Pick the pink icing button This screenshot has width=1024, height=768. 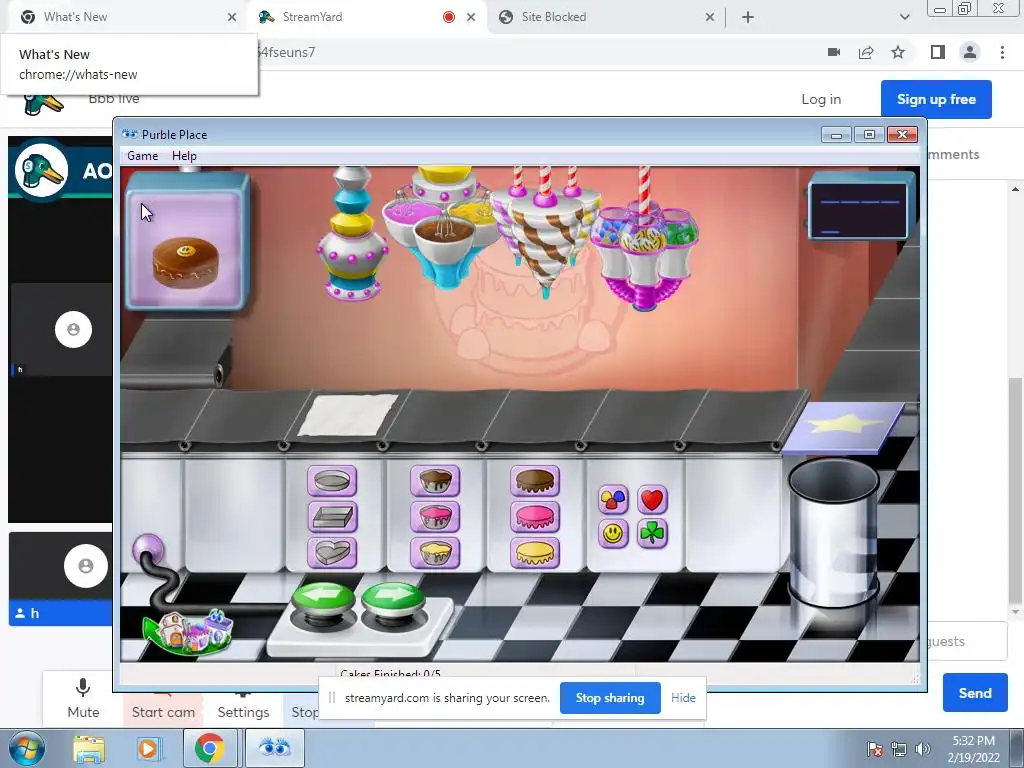[x=535, y=517]
